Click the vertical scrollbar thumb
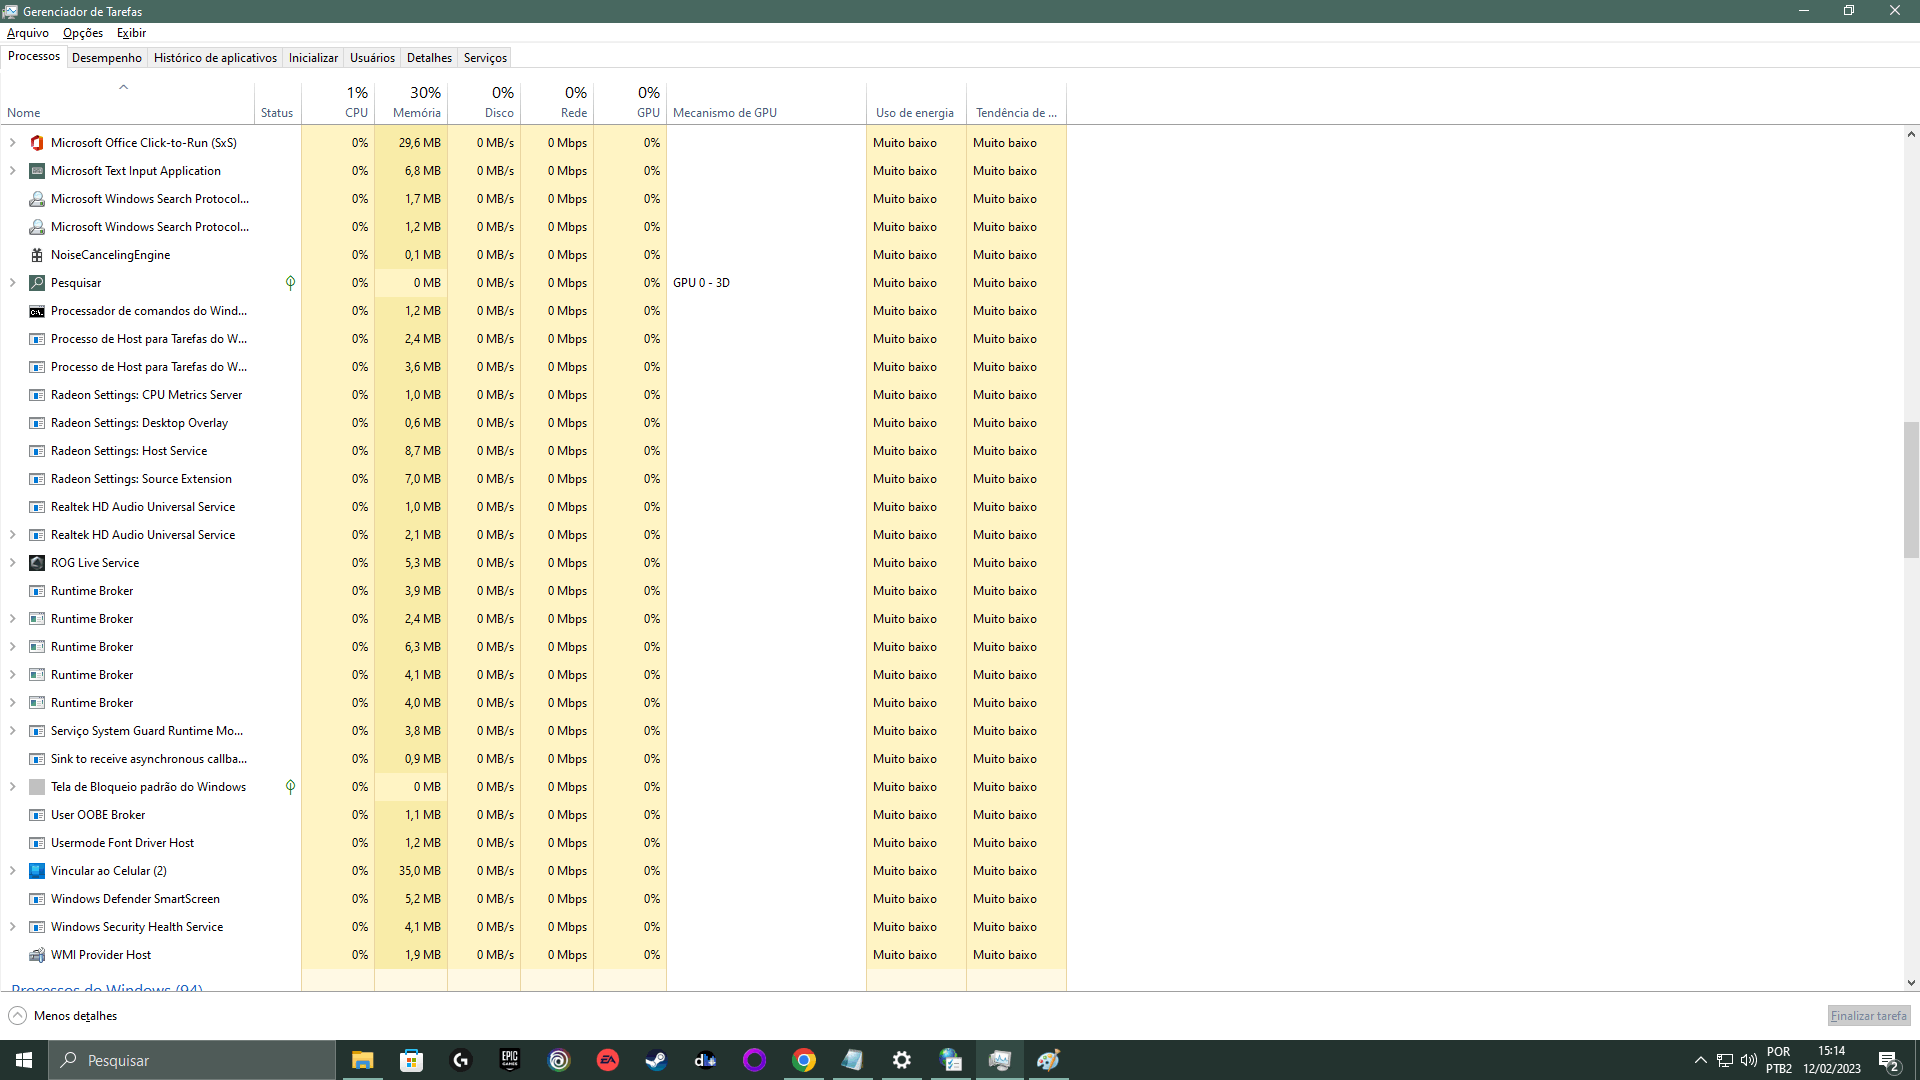Screen dimensions: 1920x1080 point(1911,490)
